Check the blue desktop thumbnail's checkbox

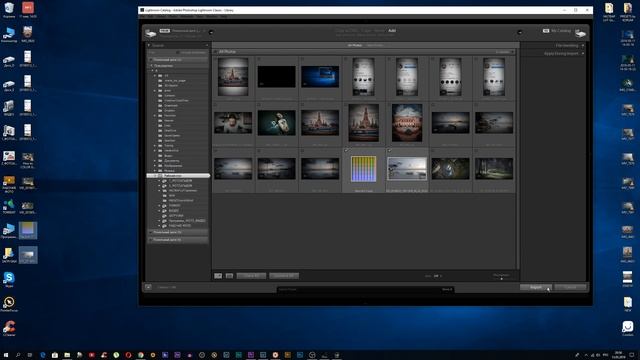(302, 59)
